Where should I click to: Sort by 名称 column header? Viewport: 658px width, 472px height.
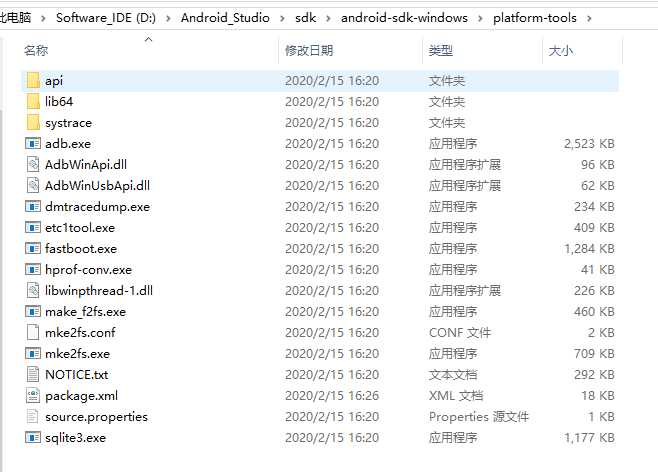(36, 51)
